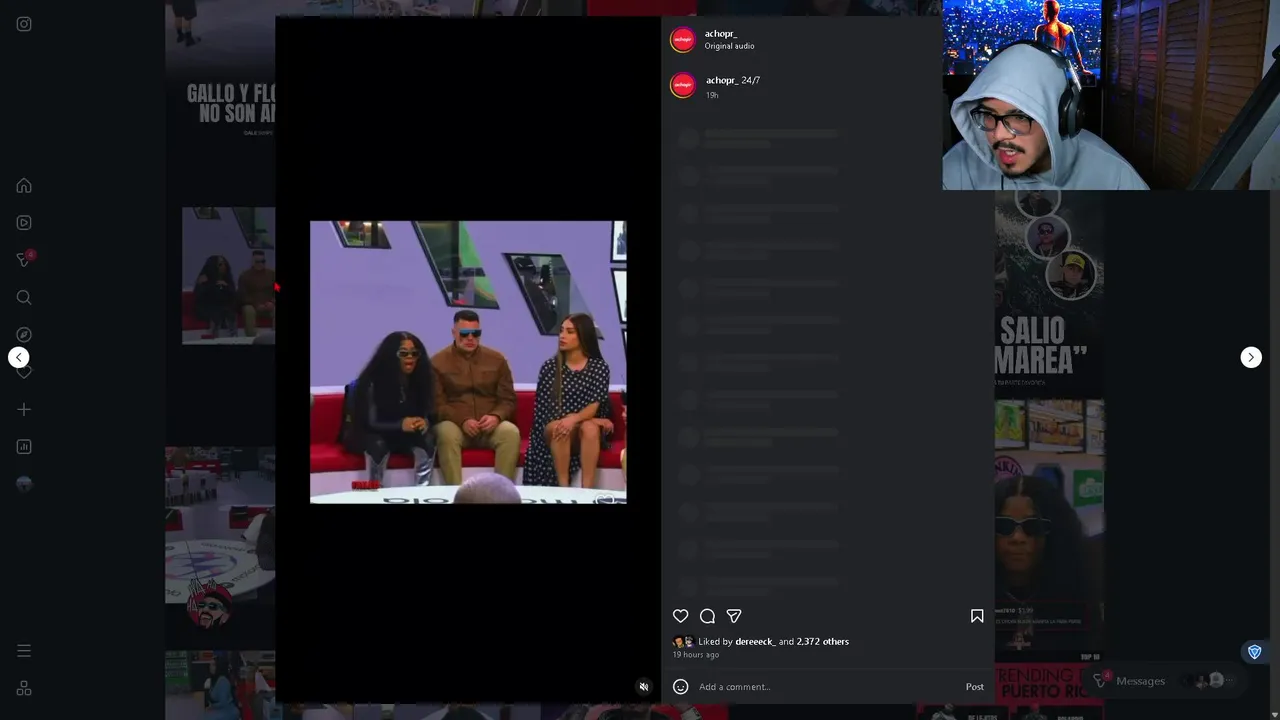This screenshot has height=720, width=1280.
Task: Open Instagram home via logo icon
Action: pyautogui.click(x=24, y=24)
